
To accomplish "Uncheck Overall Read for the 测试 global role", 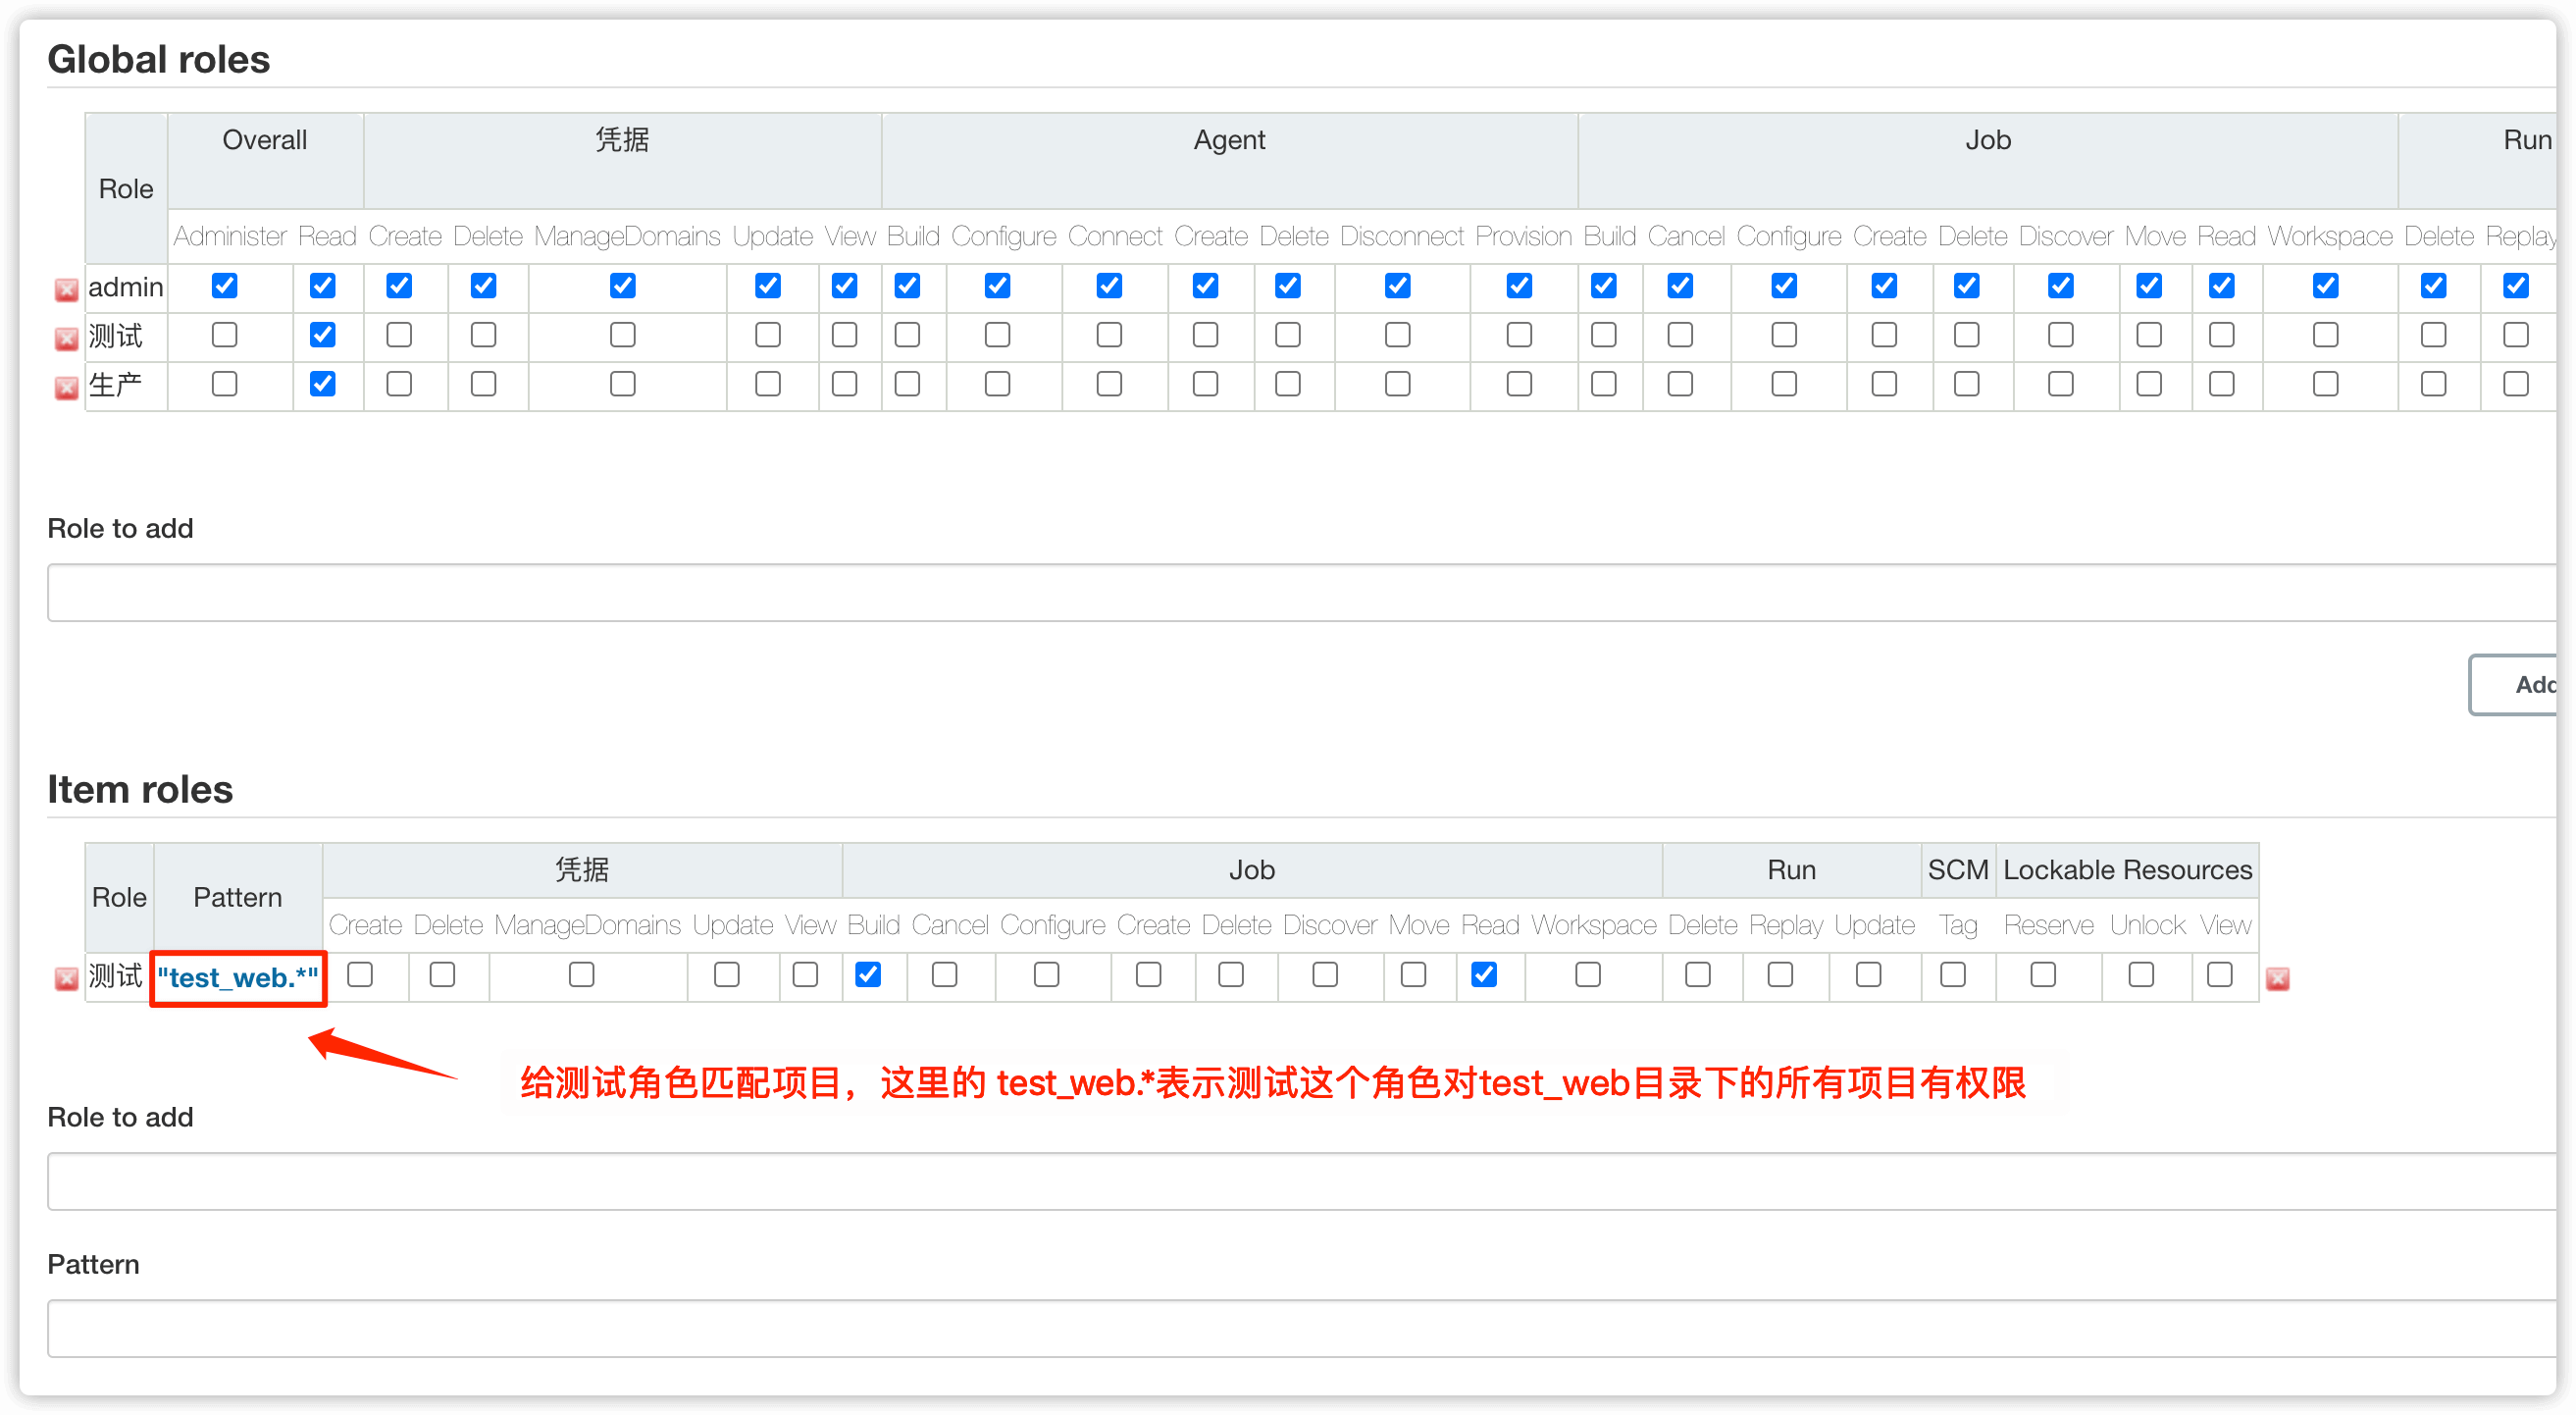I will coord(322,335).
